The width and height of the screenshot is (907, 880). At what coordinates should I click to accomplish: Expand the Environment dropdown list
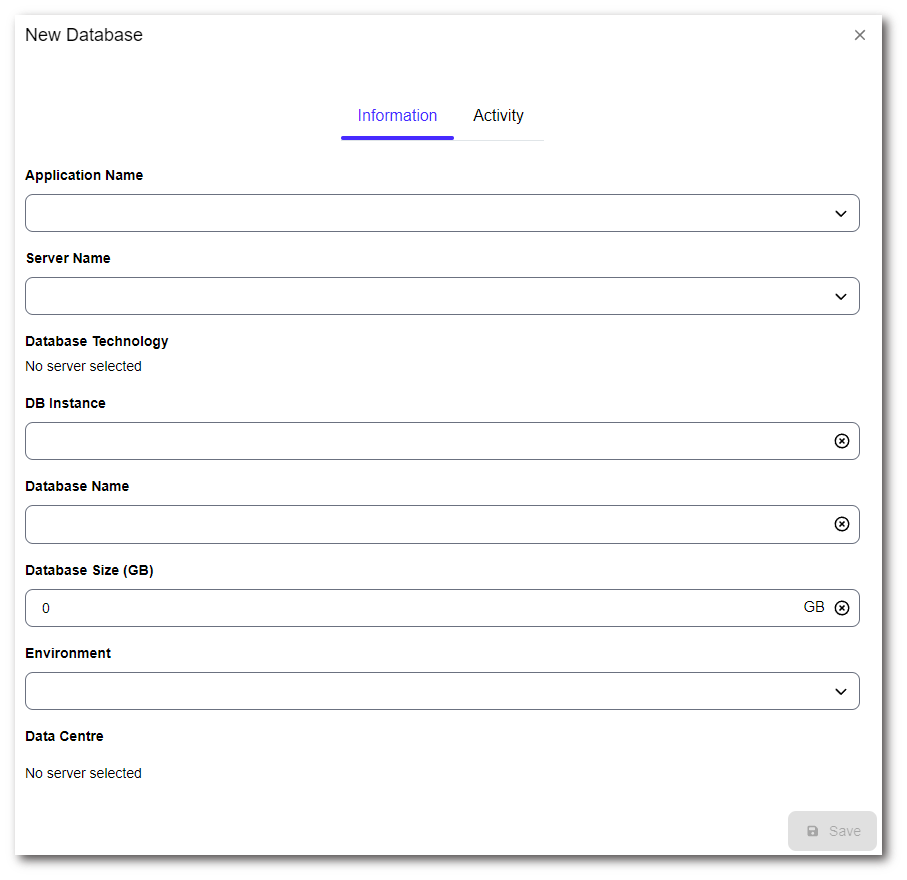[x=841, y=691]
